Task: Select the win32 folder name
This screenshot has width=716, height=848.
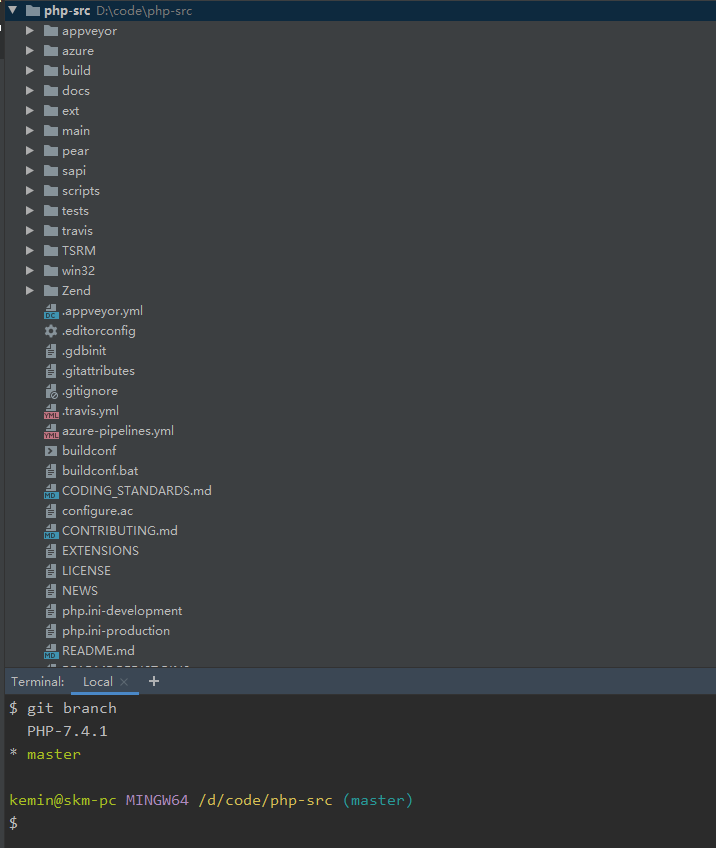Action: point(78,271)
